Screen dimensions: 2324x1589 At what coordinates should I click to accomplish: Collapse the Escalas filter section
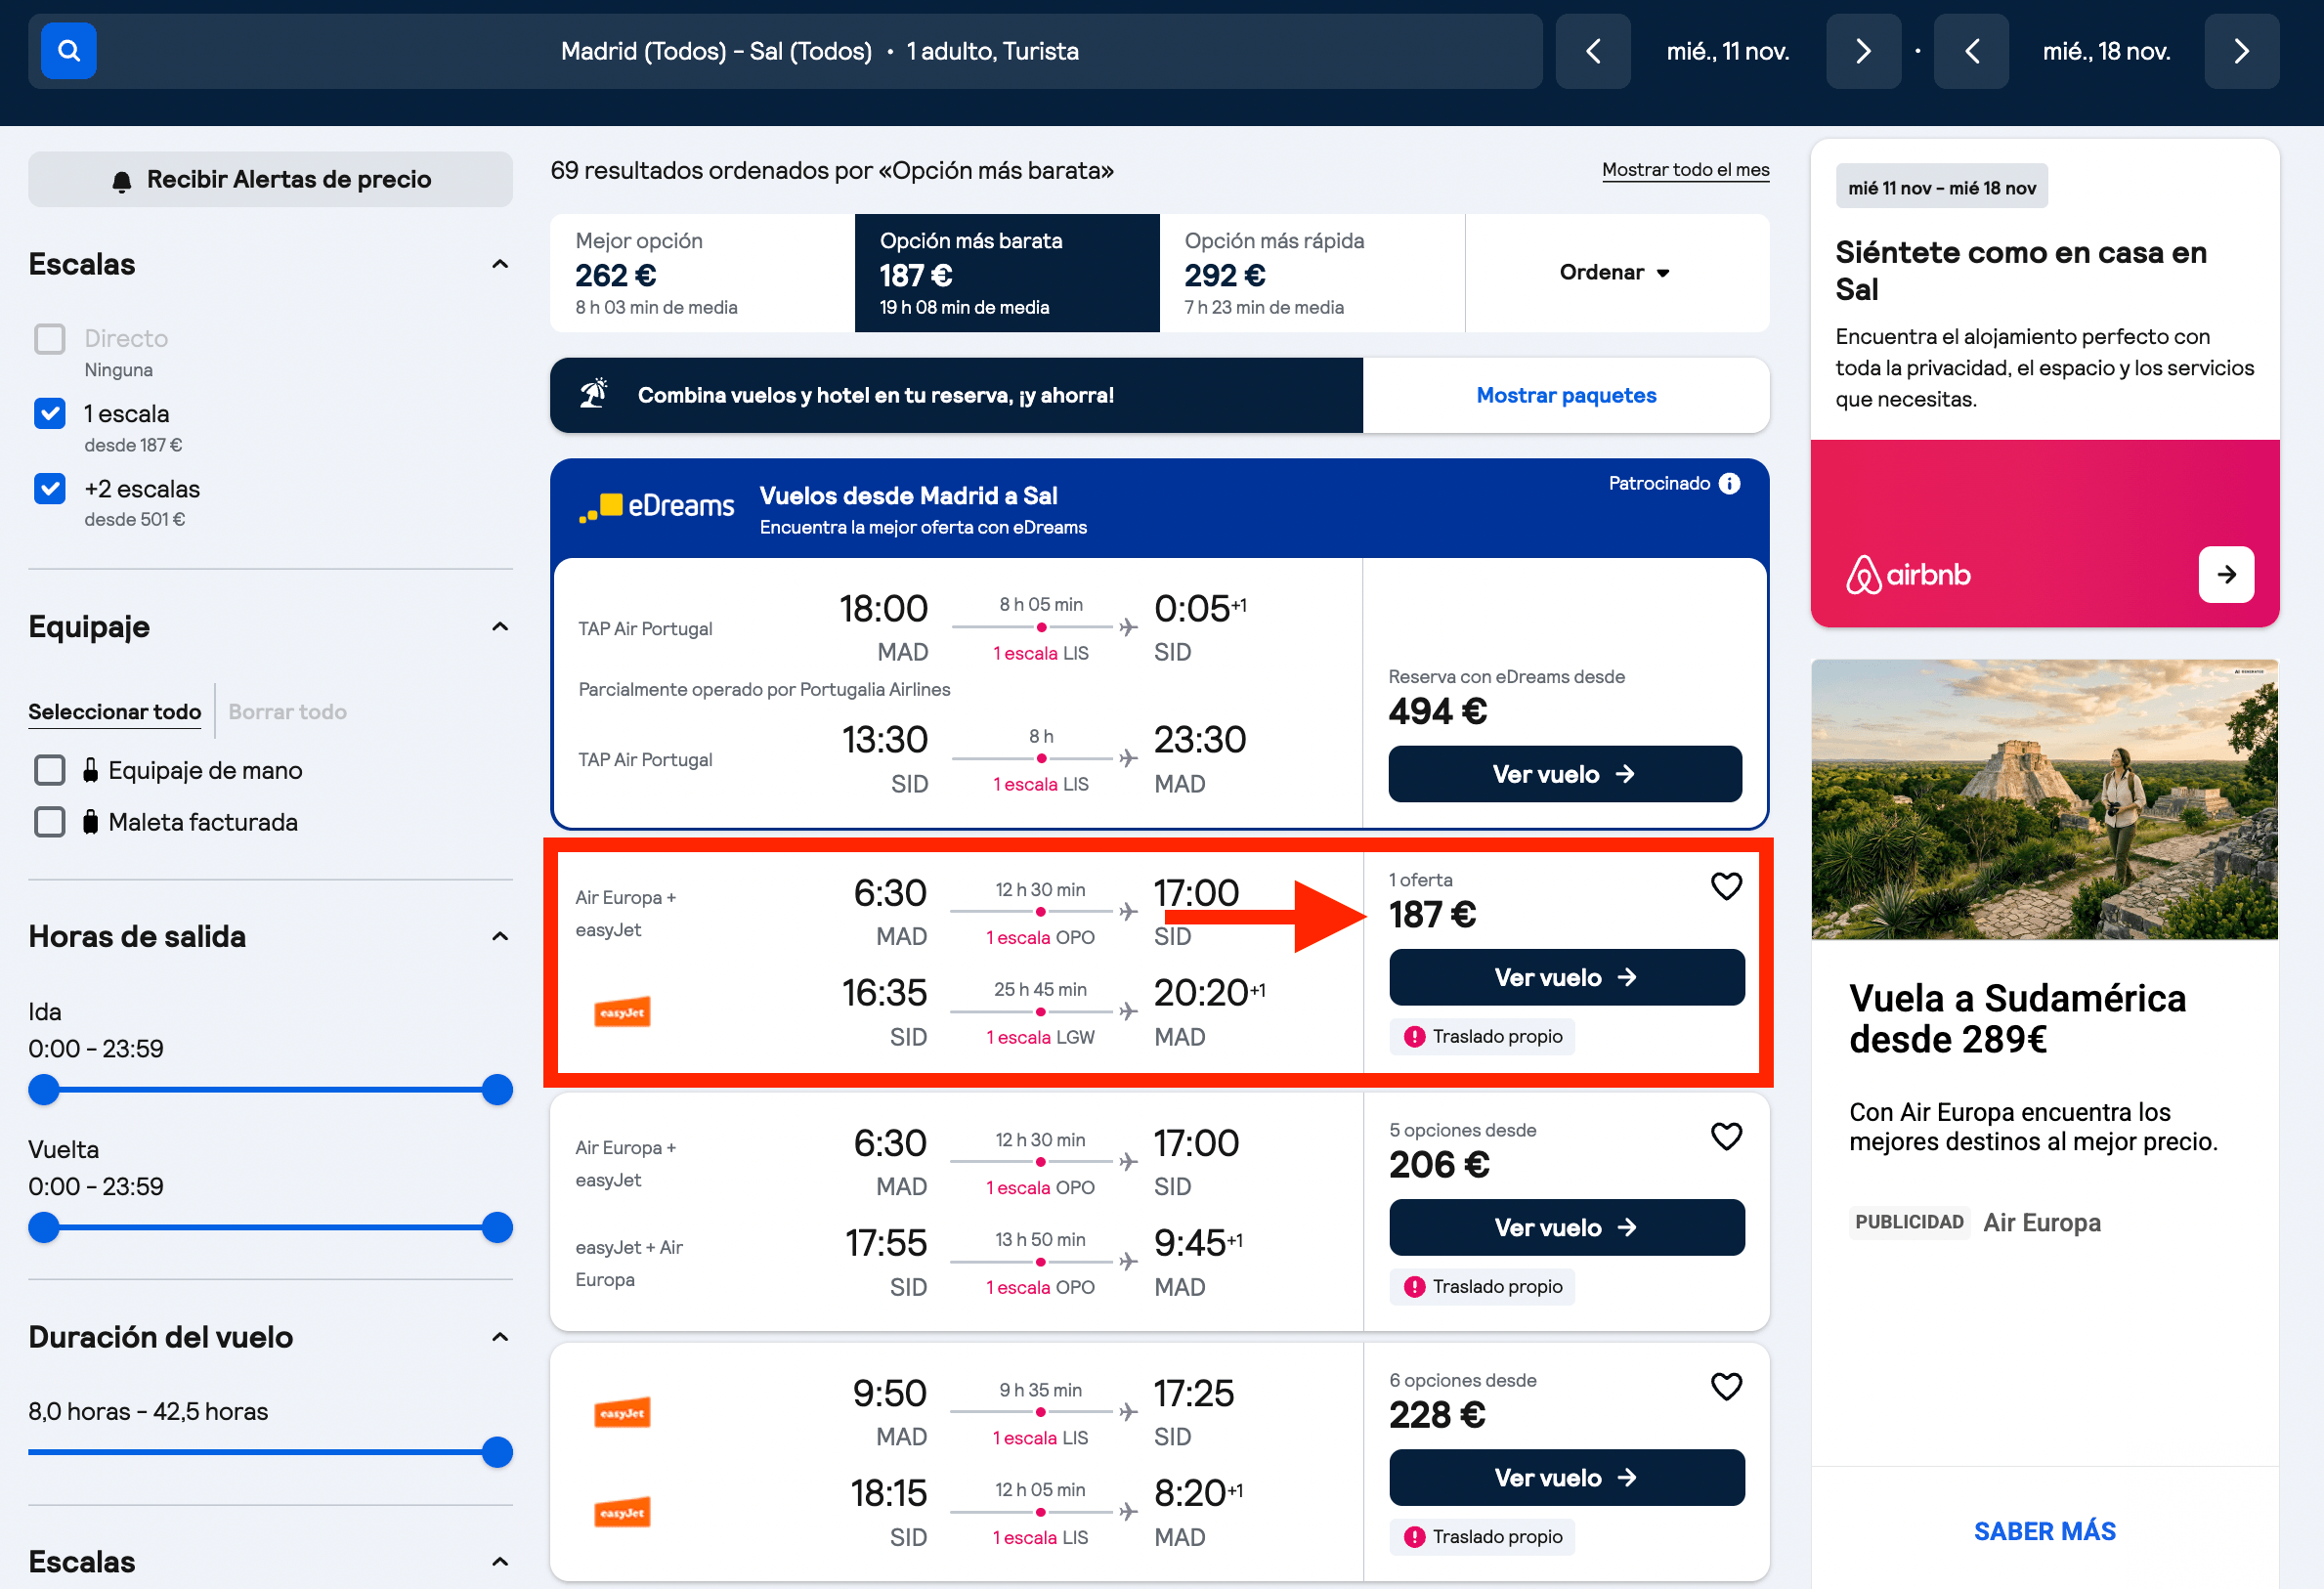tap(500, 264)
